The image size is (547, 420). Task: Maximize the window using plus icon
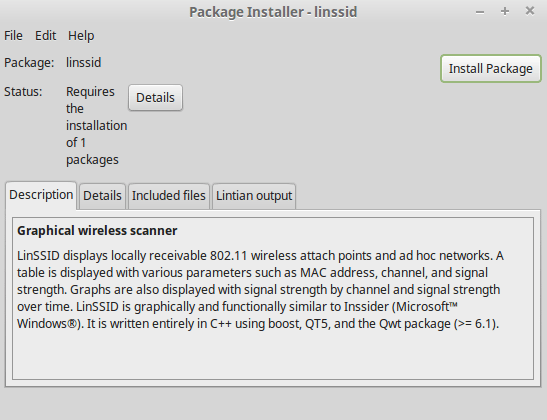click(505, 12)
